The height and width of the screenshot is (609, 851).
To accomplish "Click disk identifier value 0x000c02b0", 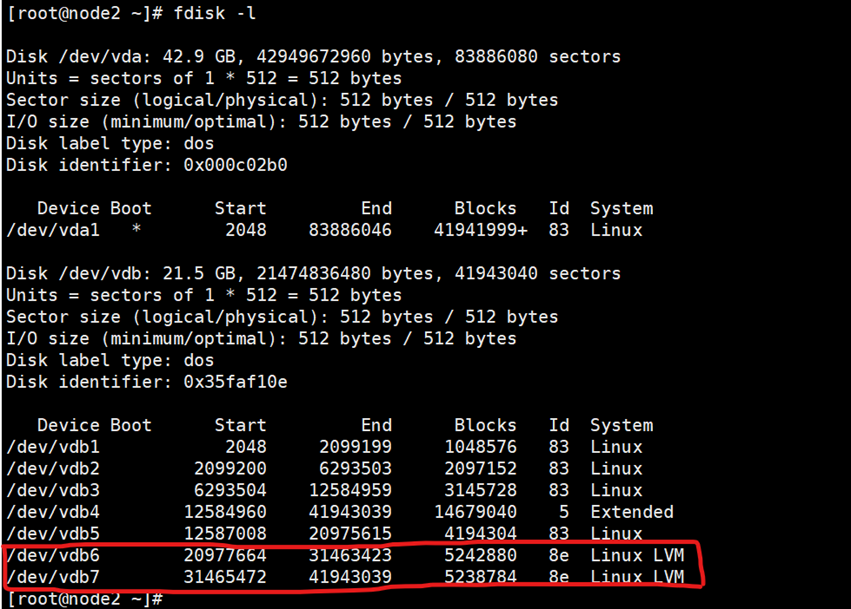I will 238,165.
